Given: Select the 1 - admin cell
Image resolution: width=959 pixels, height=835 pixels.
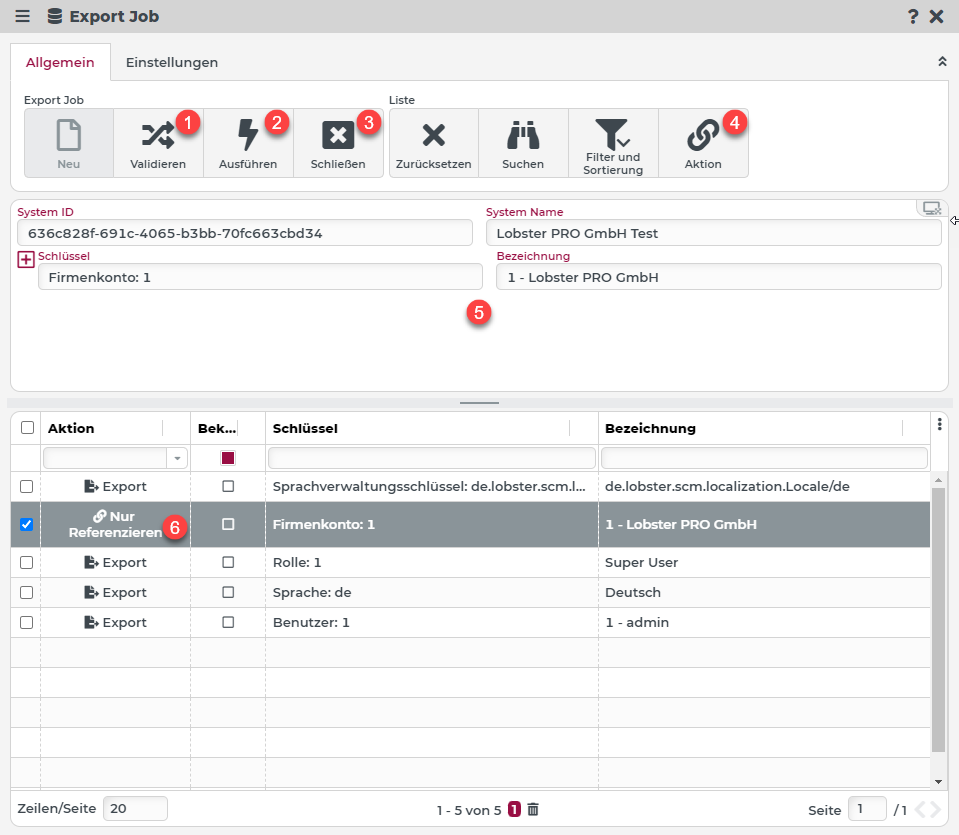Looking at the screenshot, I should pyautogui.click(x=764, y=622).
